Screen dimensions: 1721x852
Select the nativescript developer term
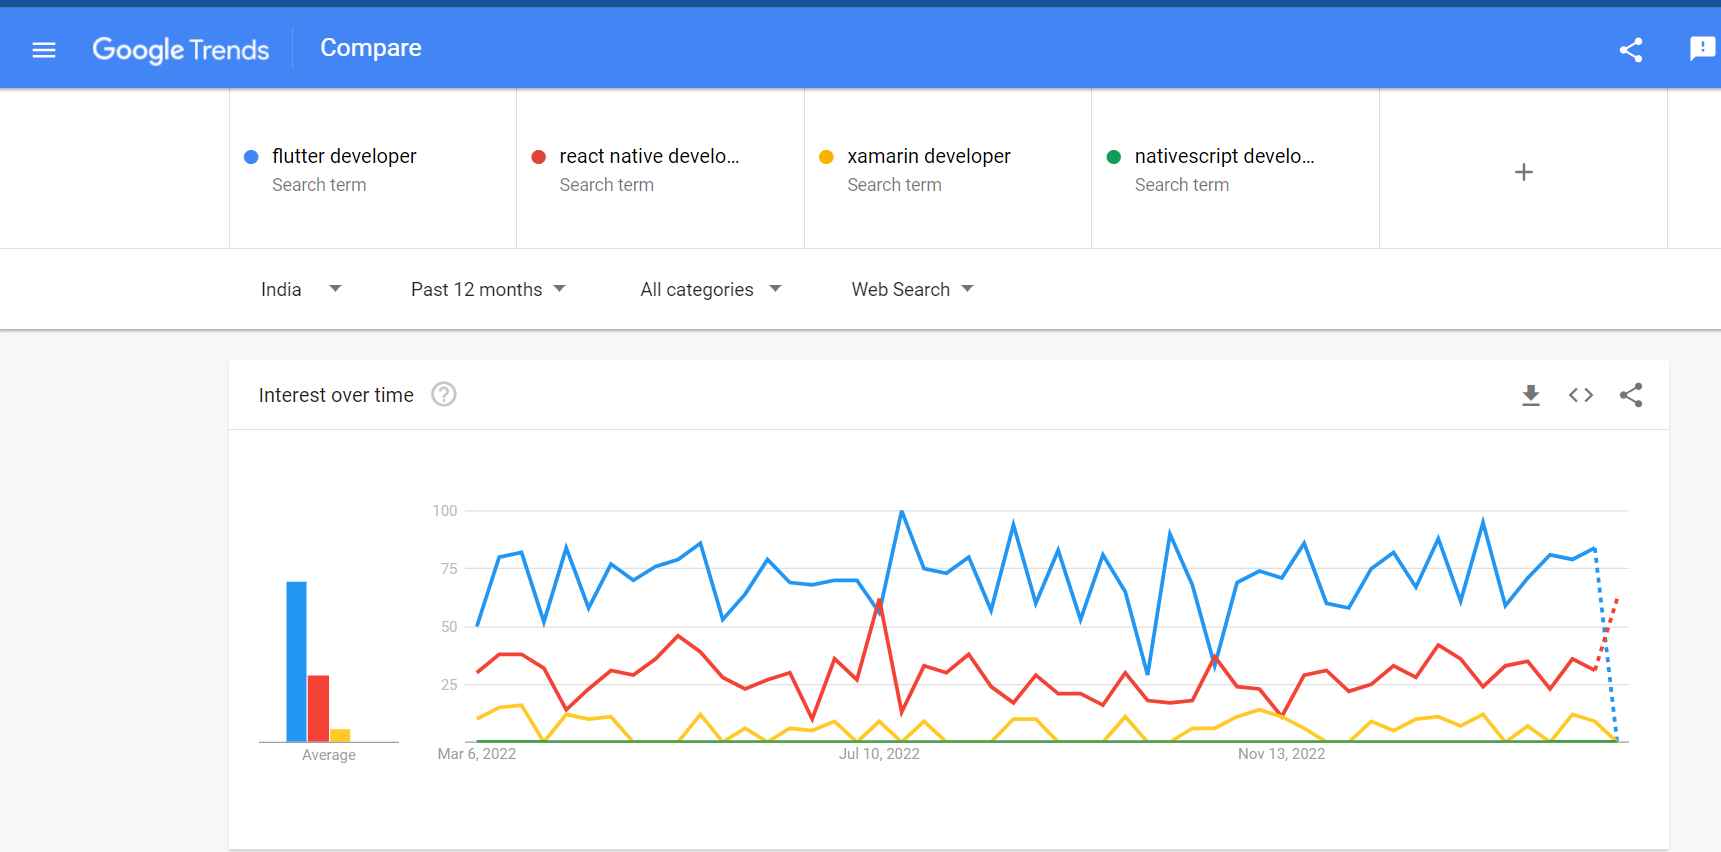[x=1224, y=157]
